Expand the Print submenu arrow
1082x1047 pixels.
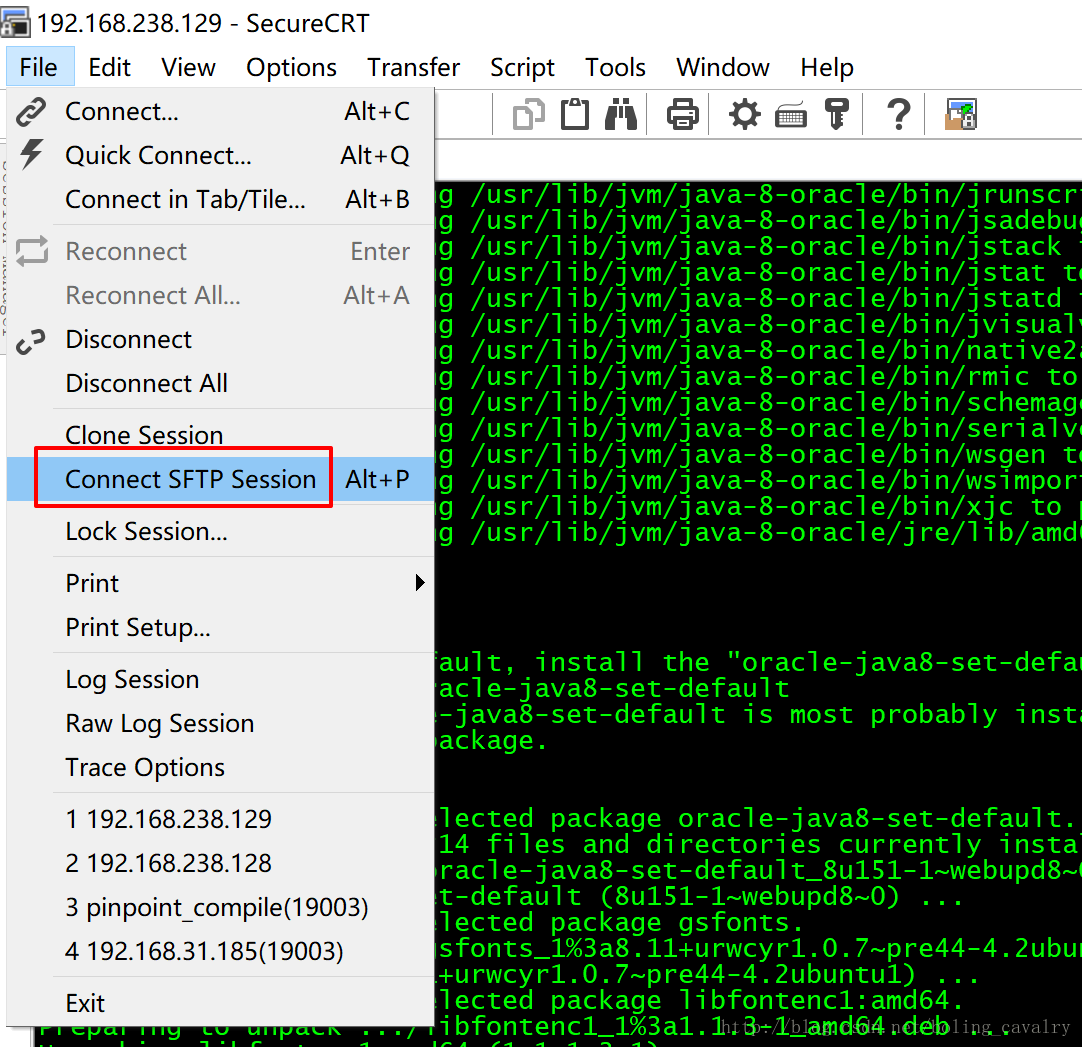point(420,583)
